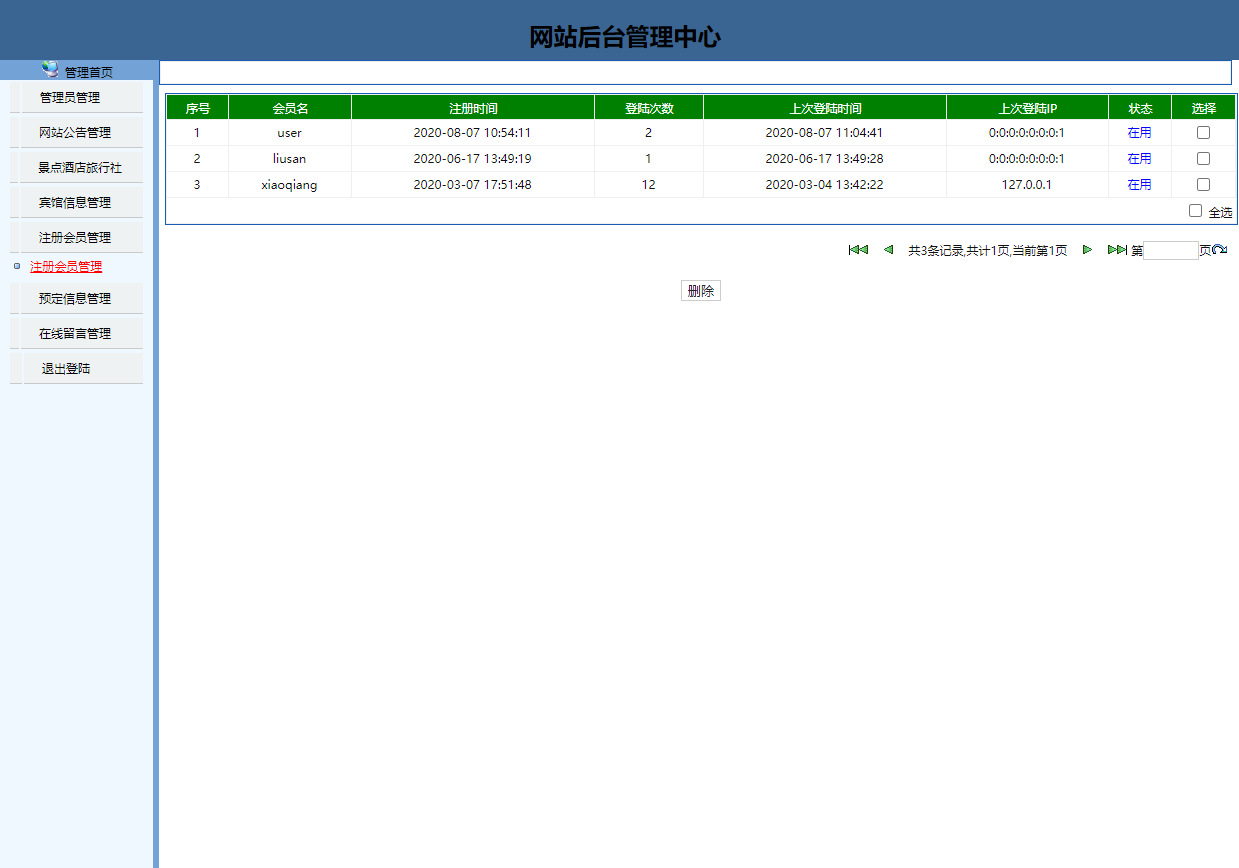The height and width of the screenshot is (868, 1239).
Task: Jump to the last page pagination icon
Action: click(1117, 250)
